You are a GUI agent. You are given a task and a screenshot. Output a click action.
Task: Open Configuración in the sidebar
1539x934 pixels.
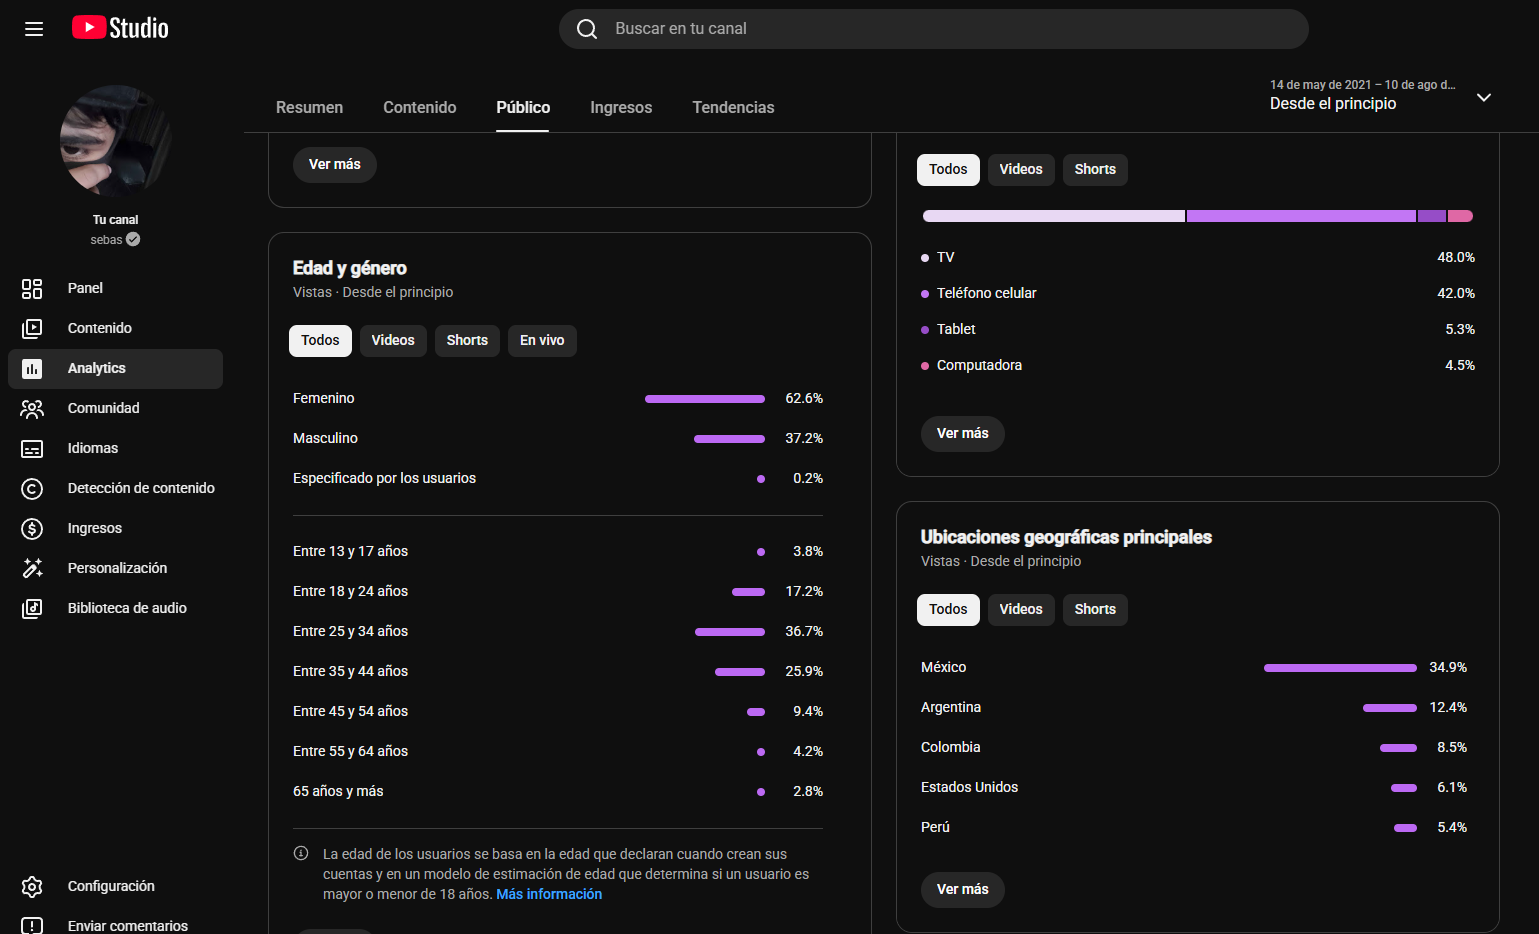(x=115, y=886)
